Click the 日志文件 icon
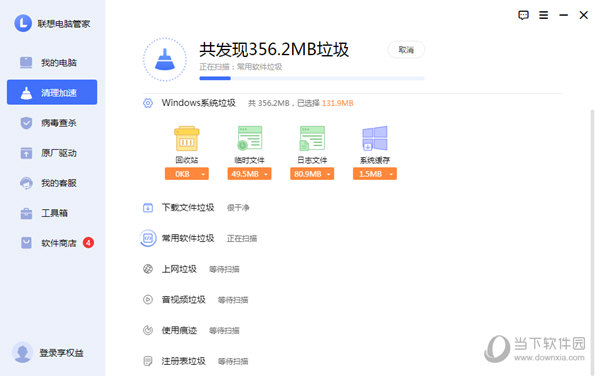 [312, 138]
